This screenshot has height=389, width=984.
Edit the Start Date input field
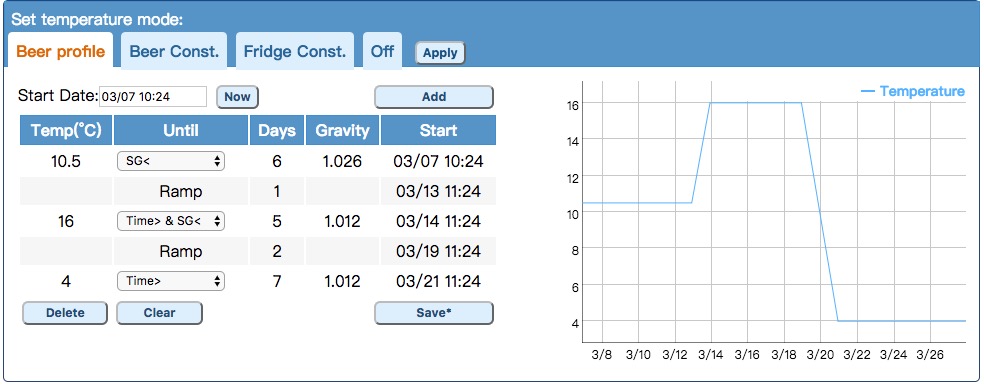click(x=153, y=97)
